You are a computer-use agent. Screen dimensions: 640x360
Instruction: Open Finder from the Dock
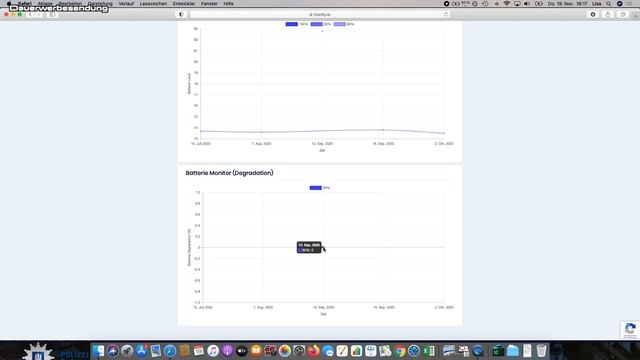click(98, 351)
